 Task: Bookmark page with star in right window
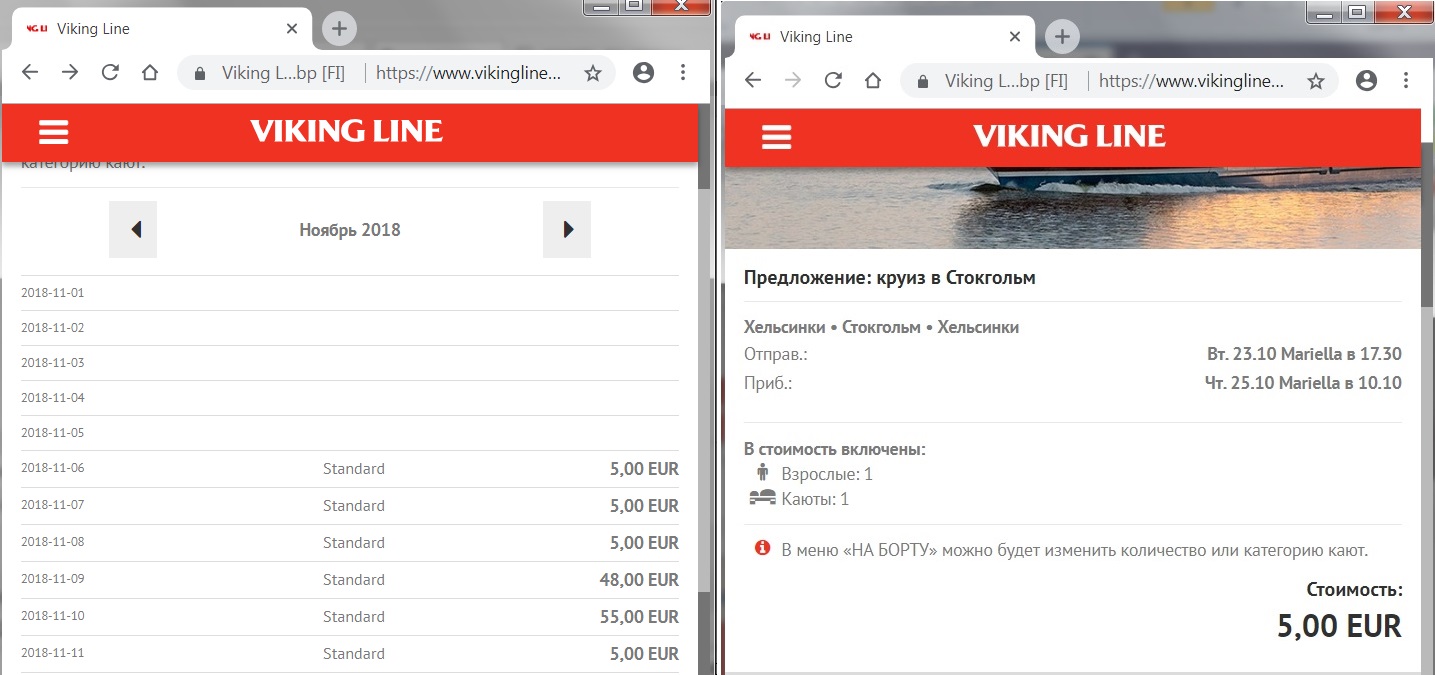[x=1316, y=81]
